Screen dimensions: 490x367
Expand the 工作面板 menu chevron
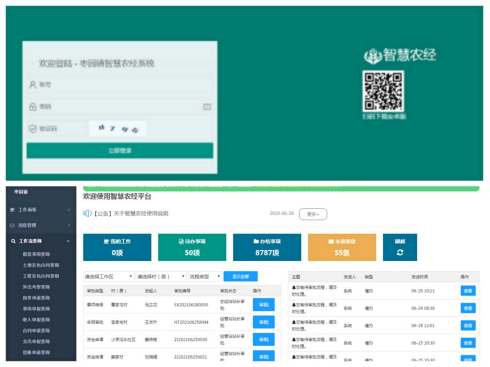coord(69,210)
